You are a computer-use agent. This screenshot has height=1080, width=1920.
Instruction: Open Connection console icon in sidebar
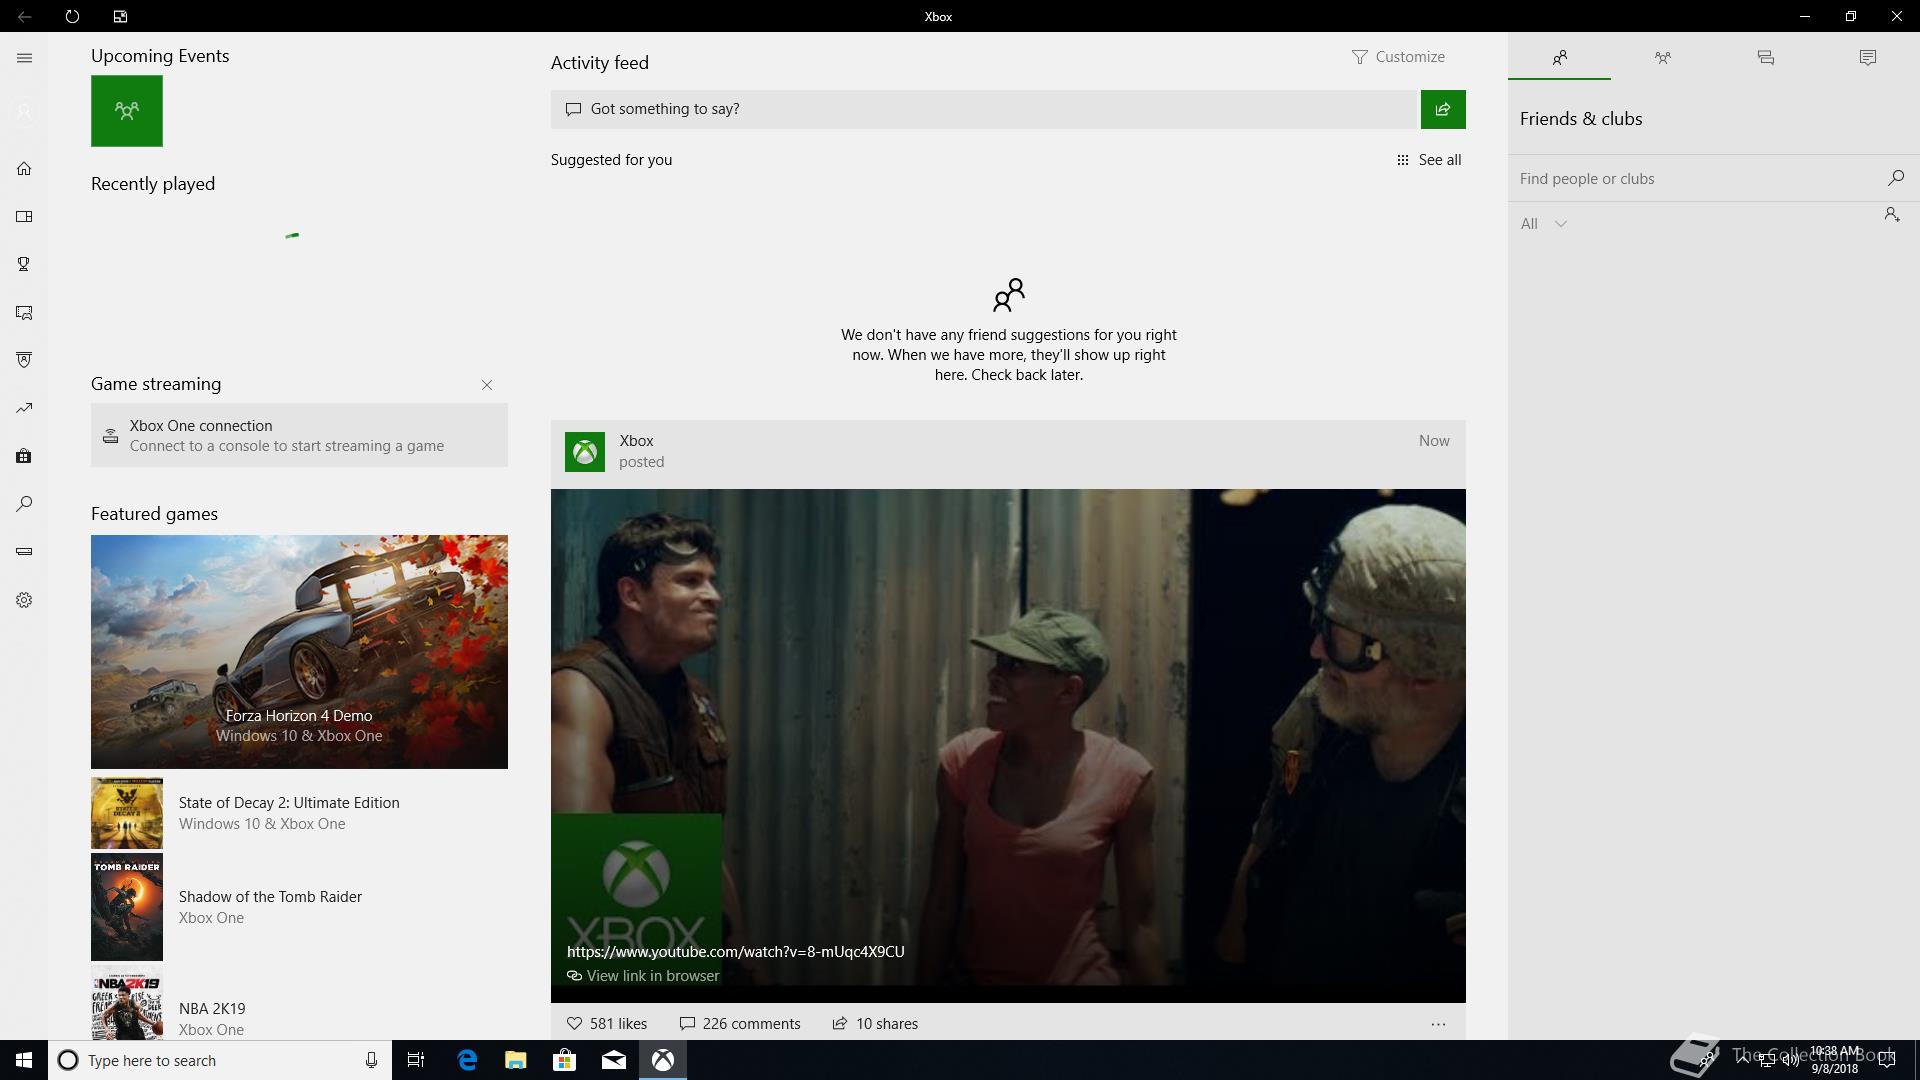(x=24, y=552)
